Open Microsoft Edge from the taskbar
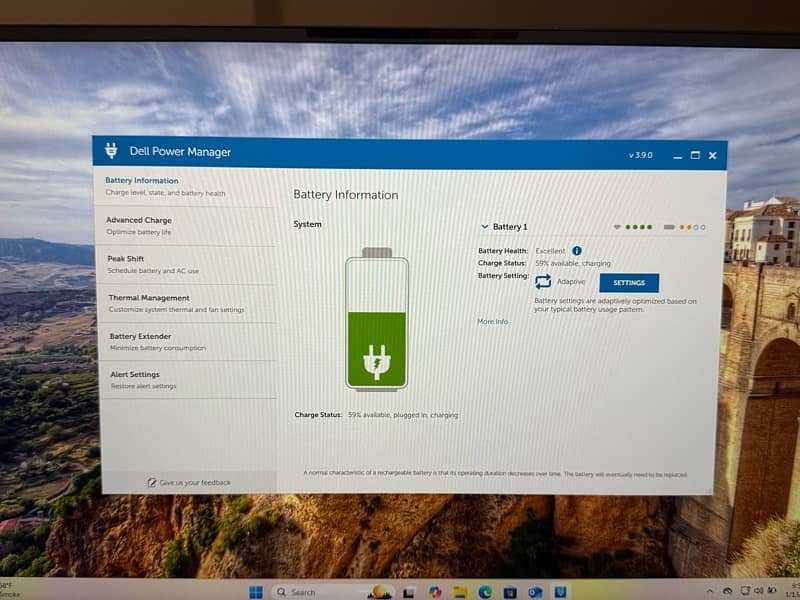Screen dimensions: 800x600 [485, 592]
